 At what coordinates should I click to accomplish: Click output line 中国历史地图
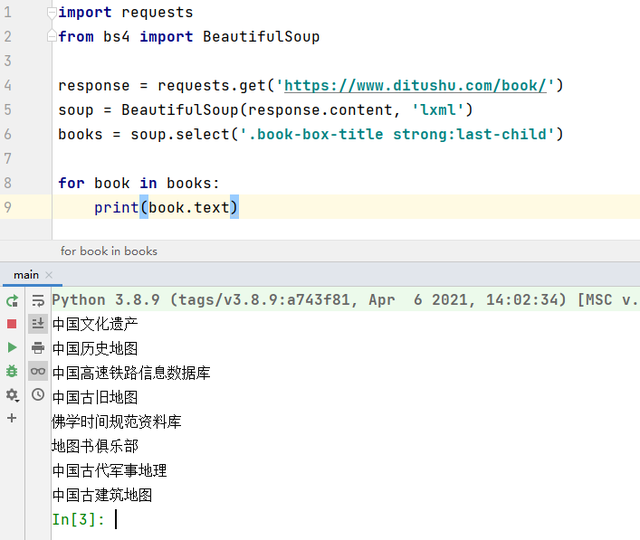(95, 349)
